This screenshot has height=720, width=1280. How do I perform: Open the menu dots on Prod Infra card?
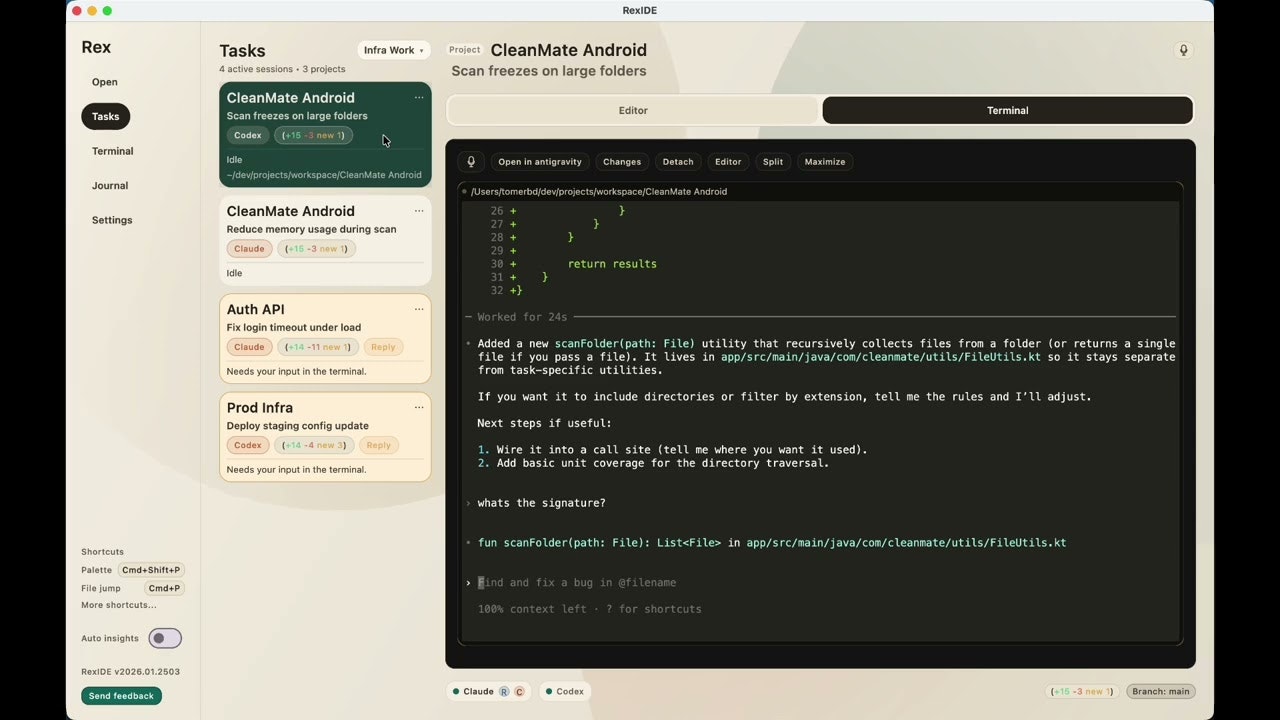[419, 407]
